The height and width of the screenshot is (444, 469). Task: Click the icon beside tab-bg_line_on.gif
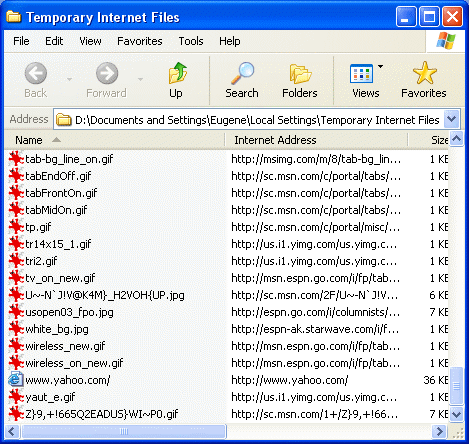16,159
